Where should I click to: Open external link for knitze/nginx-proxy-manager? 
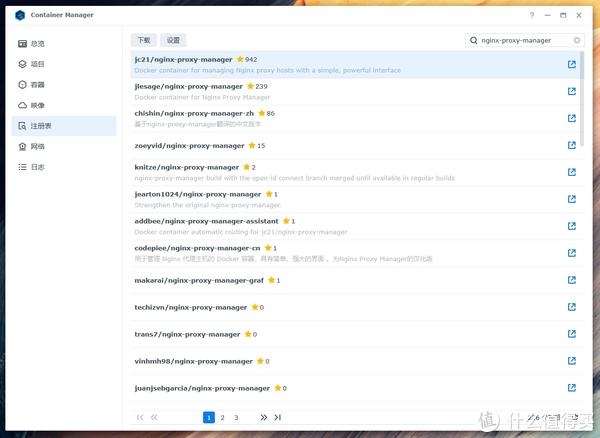[572, 172]
